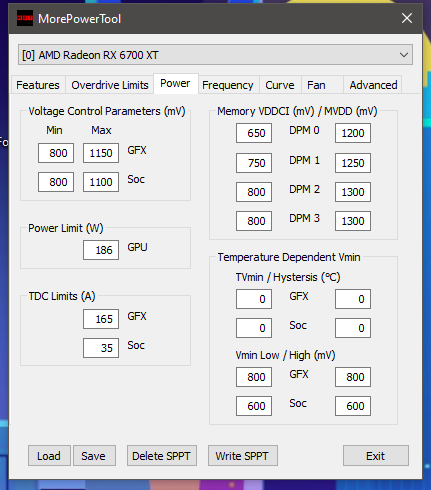431x490 pixels.
Task: Click the GFX Vmin Low field 800
Action: pyautogui.click(x=254, y=377)
